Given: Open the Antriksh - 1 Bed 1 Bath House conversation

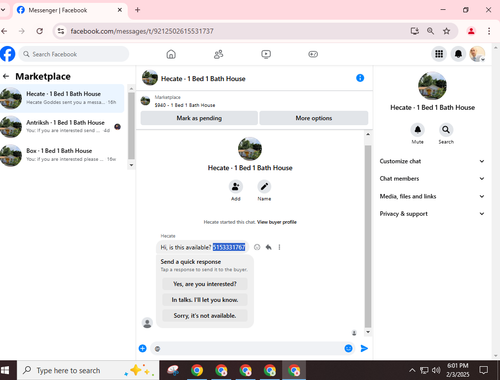Looking at the screenshot, I should [x=62, y=126].
